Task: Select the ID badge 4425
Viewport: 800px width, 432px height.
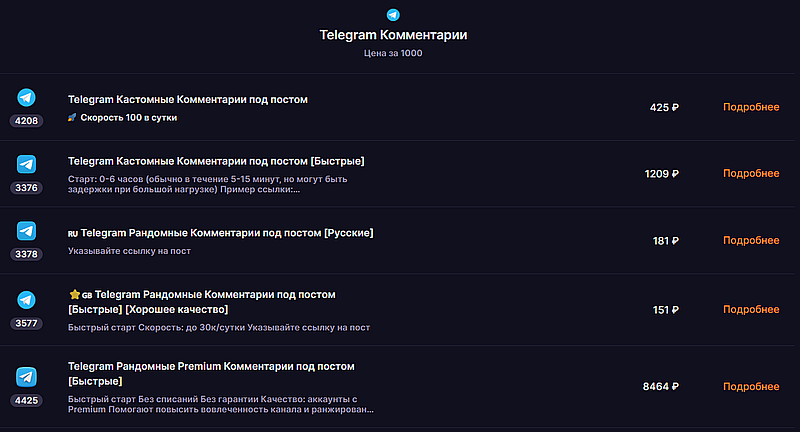Action: click(x=26, y=400)
